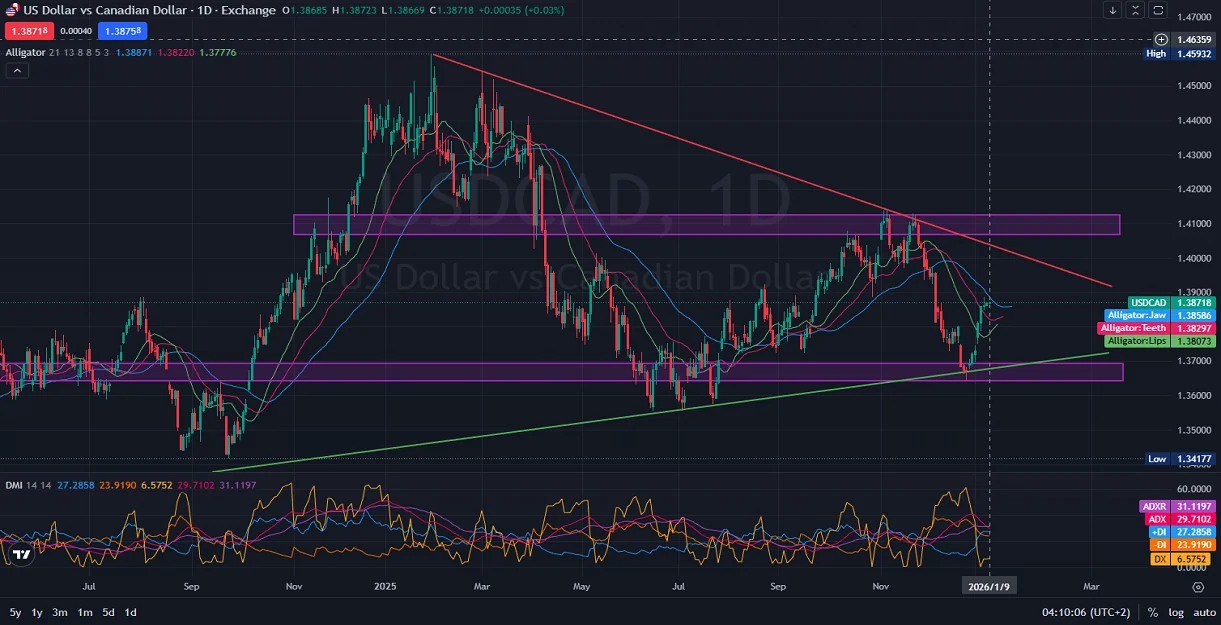Toggle log scale mode
Viewport: 1221px width, 625px height.
point(1175,612)
